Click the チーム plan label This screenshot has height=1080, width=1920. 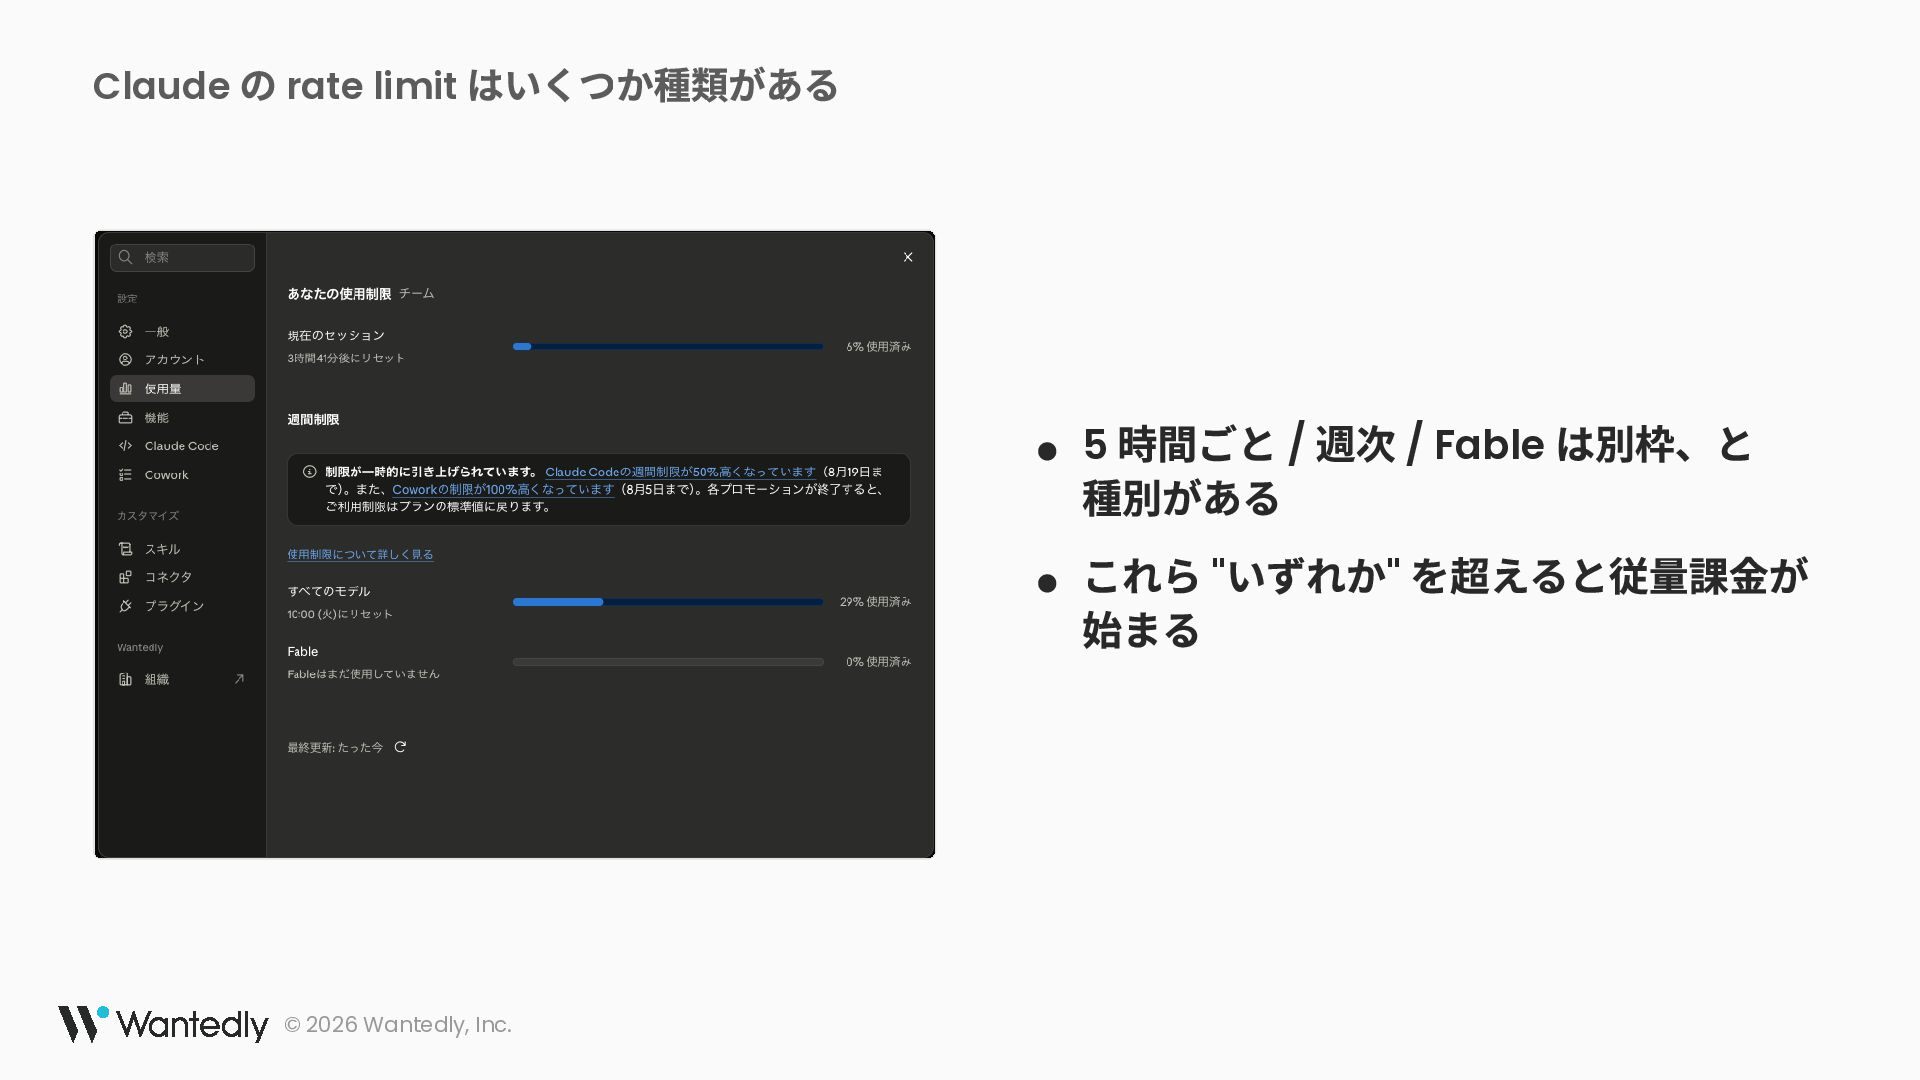416,294
